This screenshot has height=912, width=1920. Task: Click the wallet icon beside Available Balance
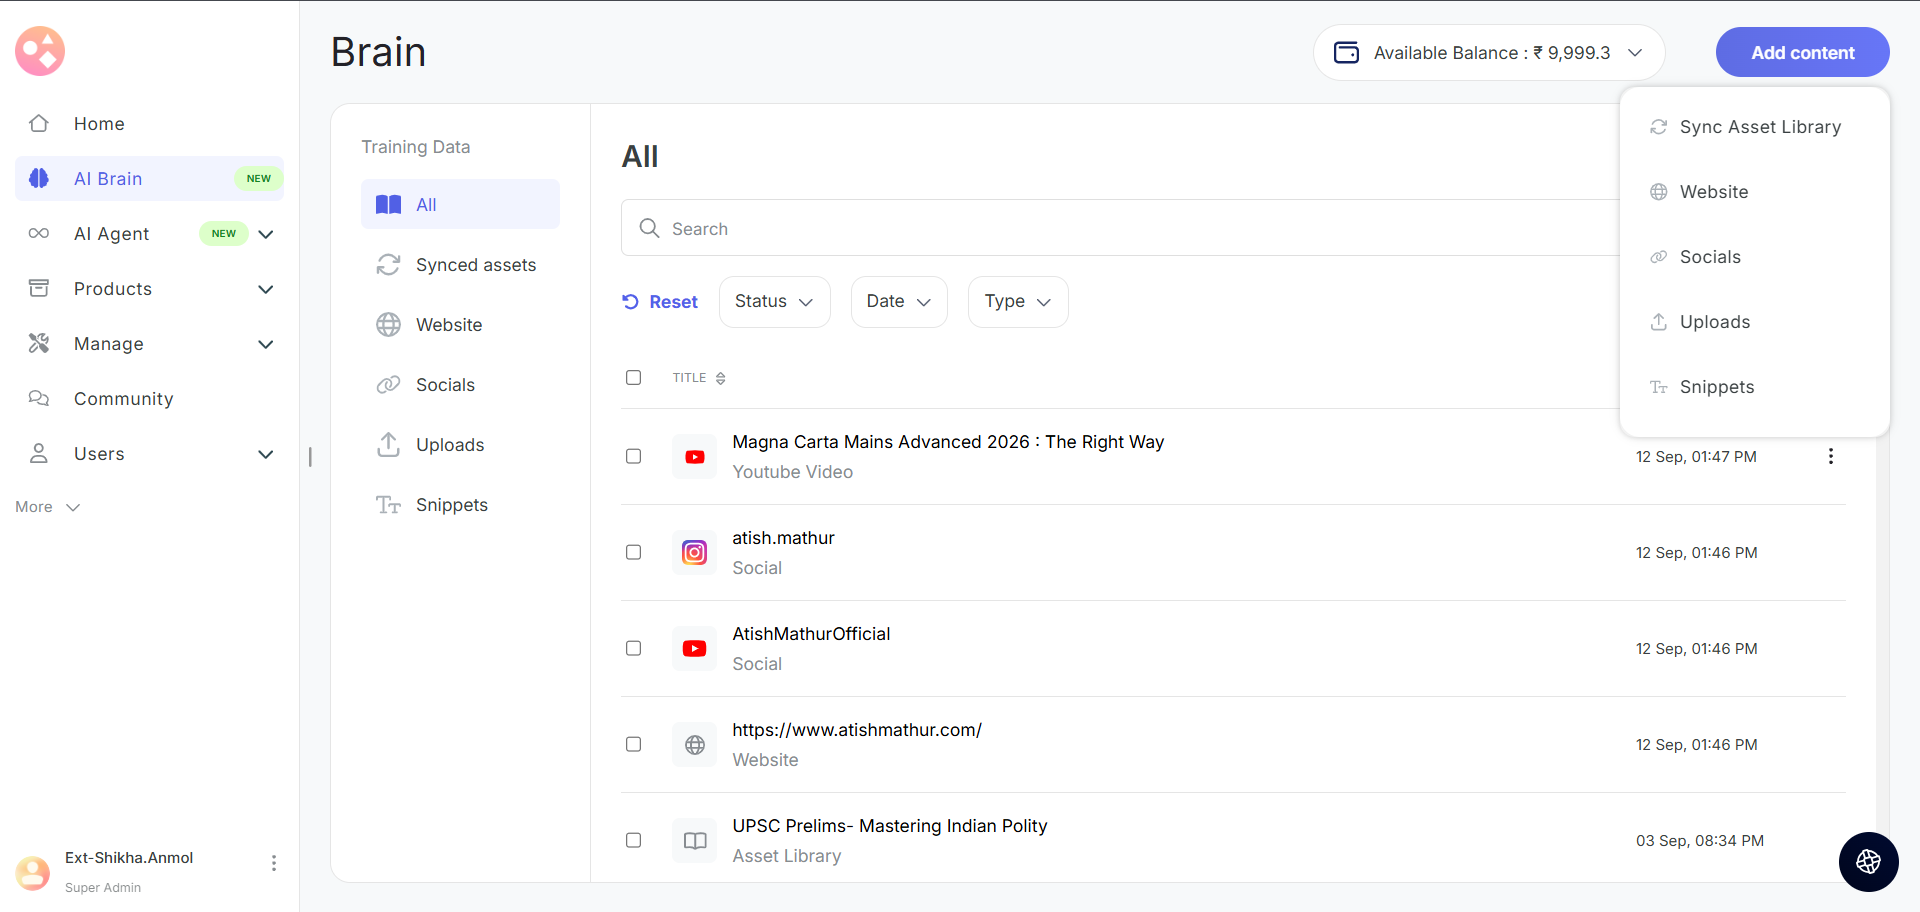1346,53
